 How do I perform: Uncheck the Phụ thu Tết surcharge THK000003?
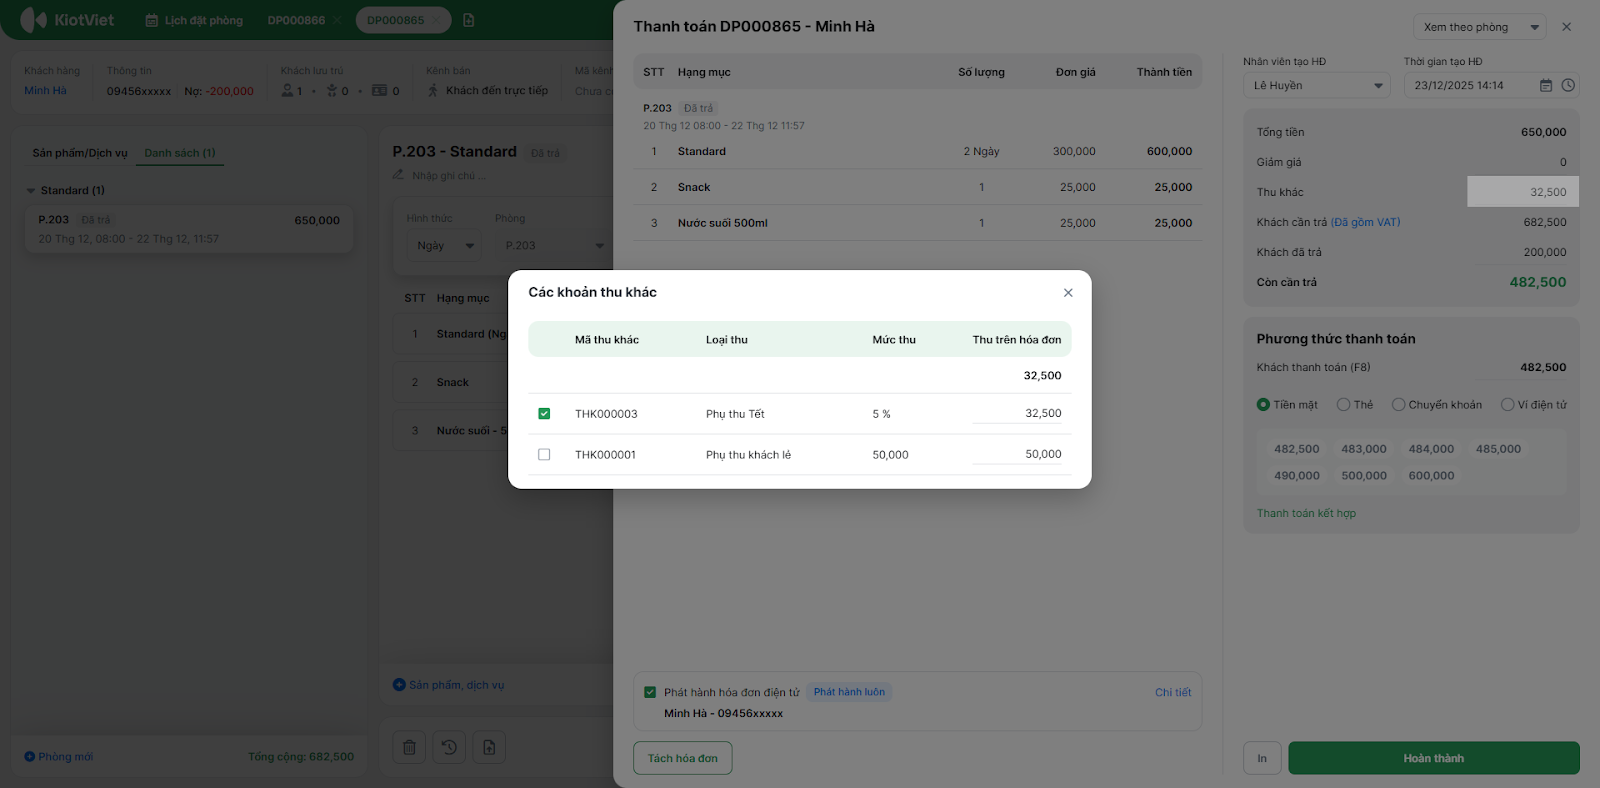[x=544, y=414]
